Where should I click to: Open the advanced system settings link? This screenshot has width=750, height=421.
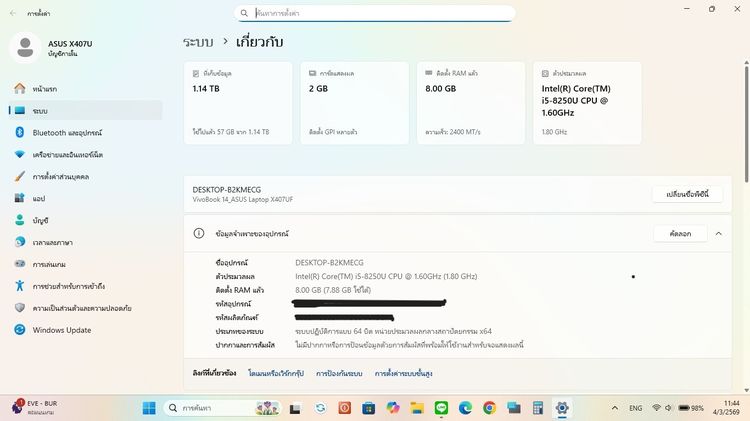tap(403, 373)
